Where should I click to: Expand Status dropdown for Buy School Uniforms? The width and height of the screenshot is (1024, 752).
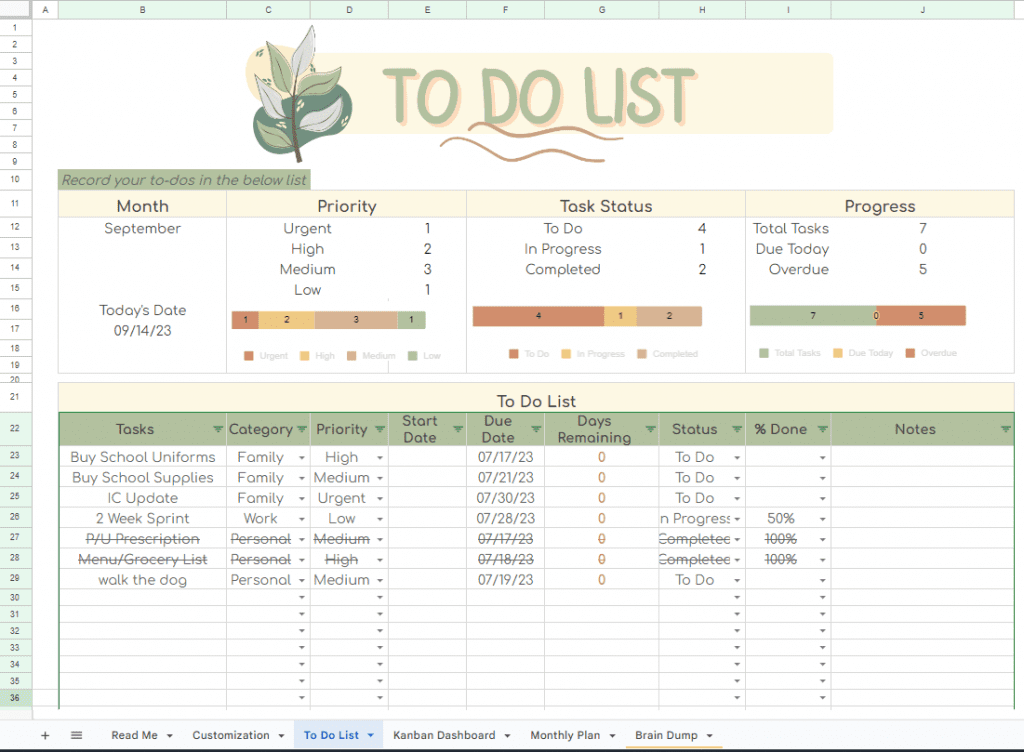click(737, 458)
